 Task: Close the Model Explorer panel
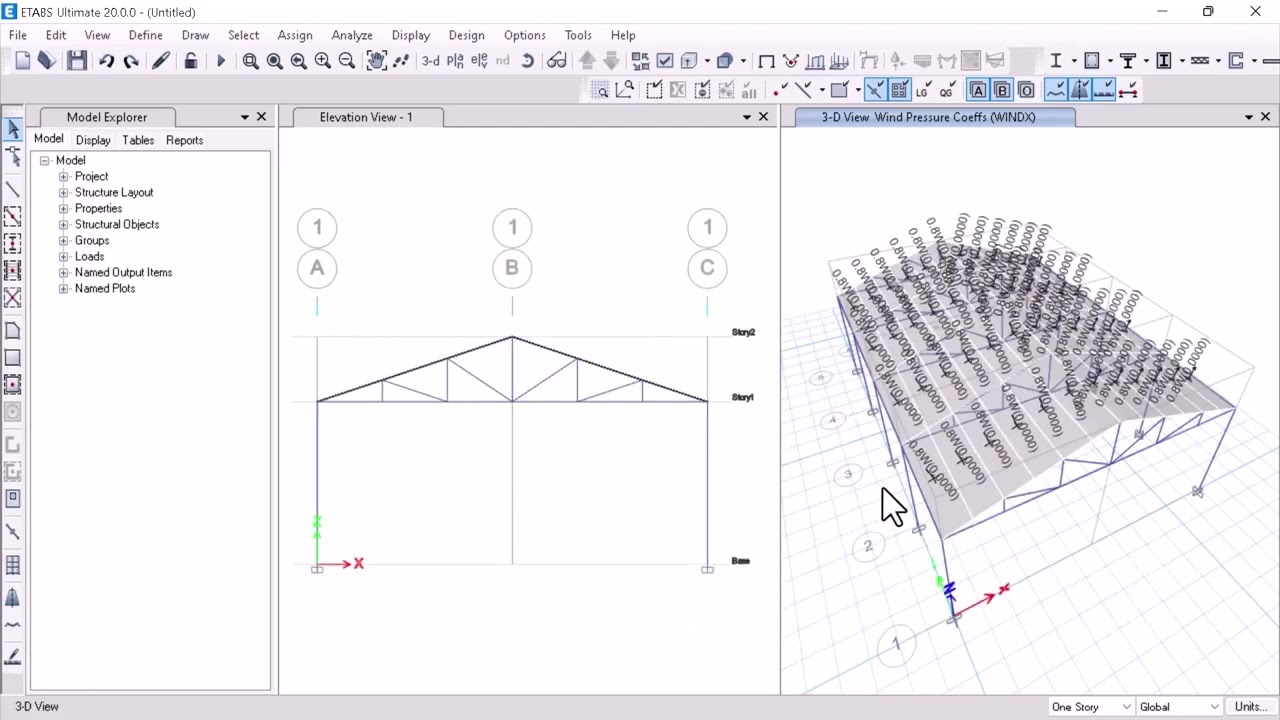pyautogui.click(x=262, y=117)
